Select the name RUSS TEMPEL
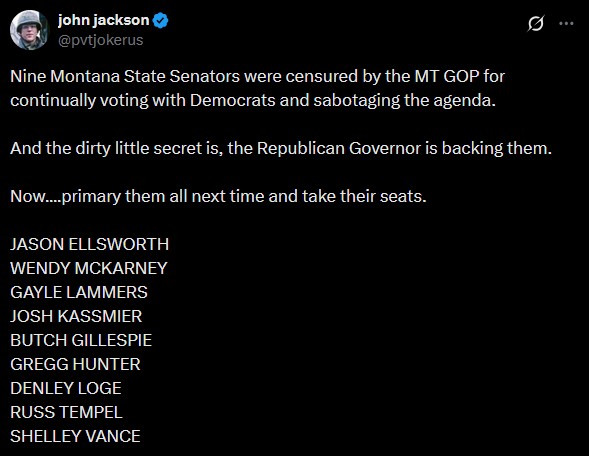The width and height of the screenshot is (589, 456). pos(66,412)
